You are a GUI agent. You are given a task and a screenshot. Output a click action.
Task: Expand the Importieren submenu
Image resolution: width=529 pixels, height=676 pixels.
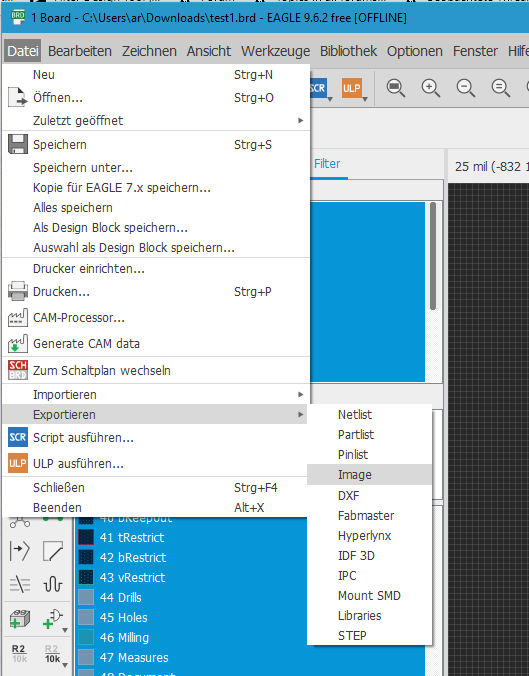pos(156,394)
